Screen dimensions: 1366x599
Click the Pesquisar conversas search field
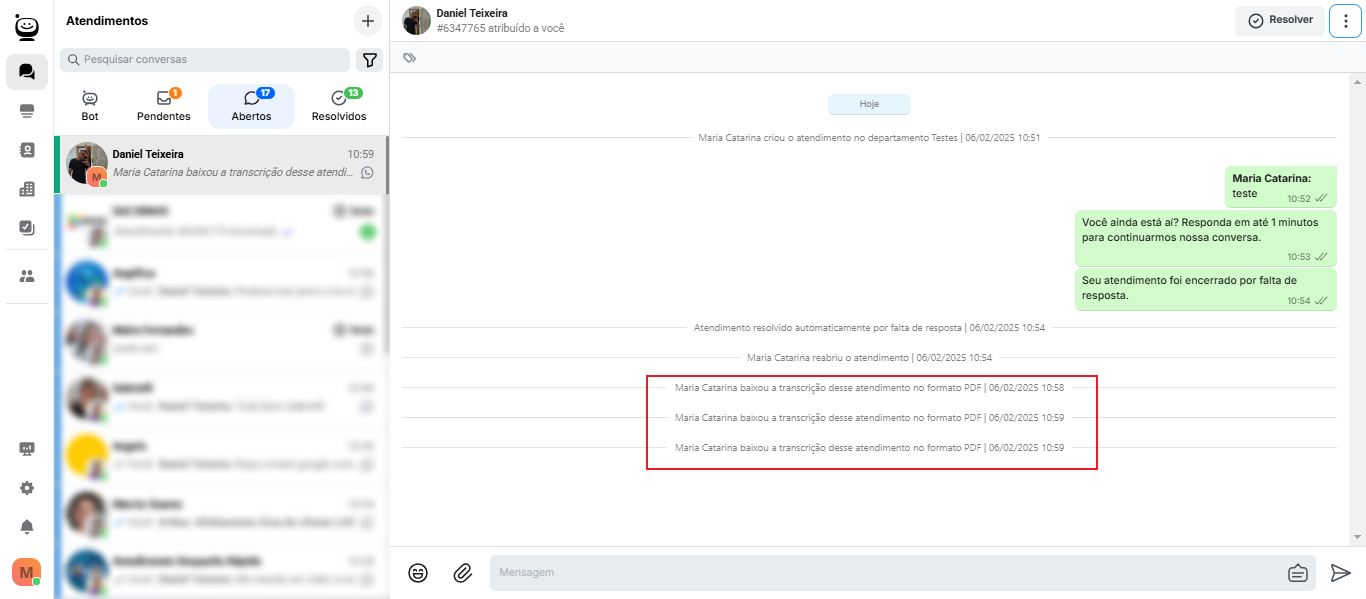coord(205,60)
